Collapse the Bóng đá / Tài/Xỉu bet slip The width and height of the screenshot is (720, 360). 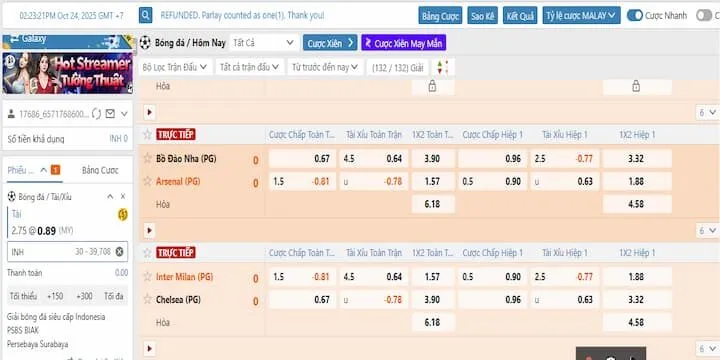[x=110, y=197]
